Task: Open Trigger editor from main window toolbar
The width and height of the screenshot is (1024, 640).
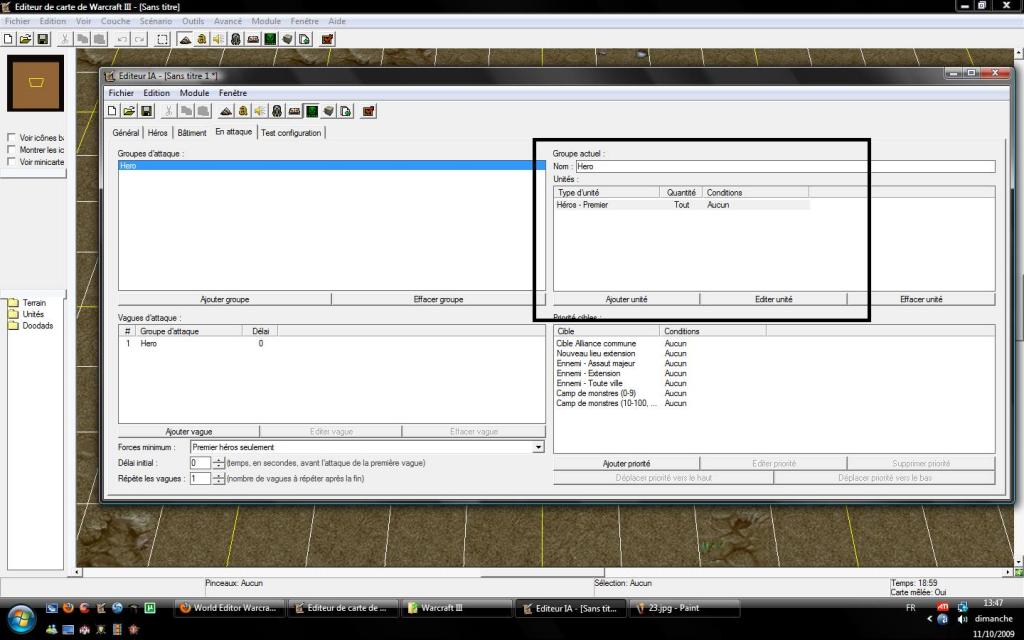Action: pyautogui.click(x=202, y=39)
